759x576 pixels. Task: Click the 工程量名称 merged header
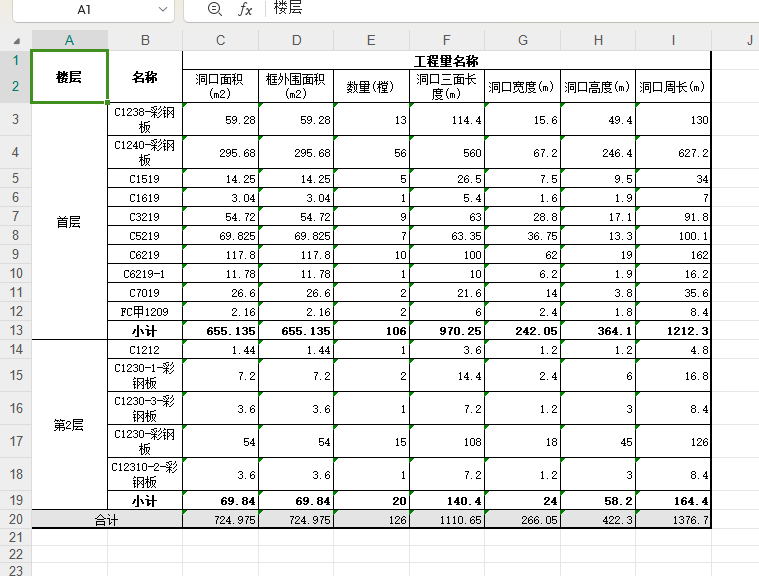pyautogui.click(x=446, y=61)
